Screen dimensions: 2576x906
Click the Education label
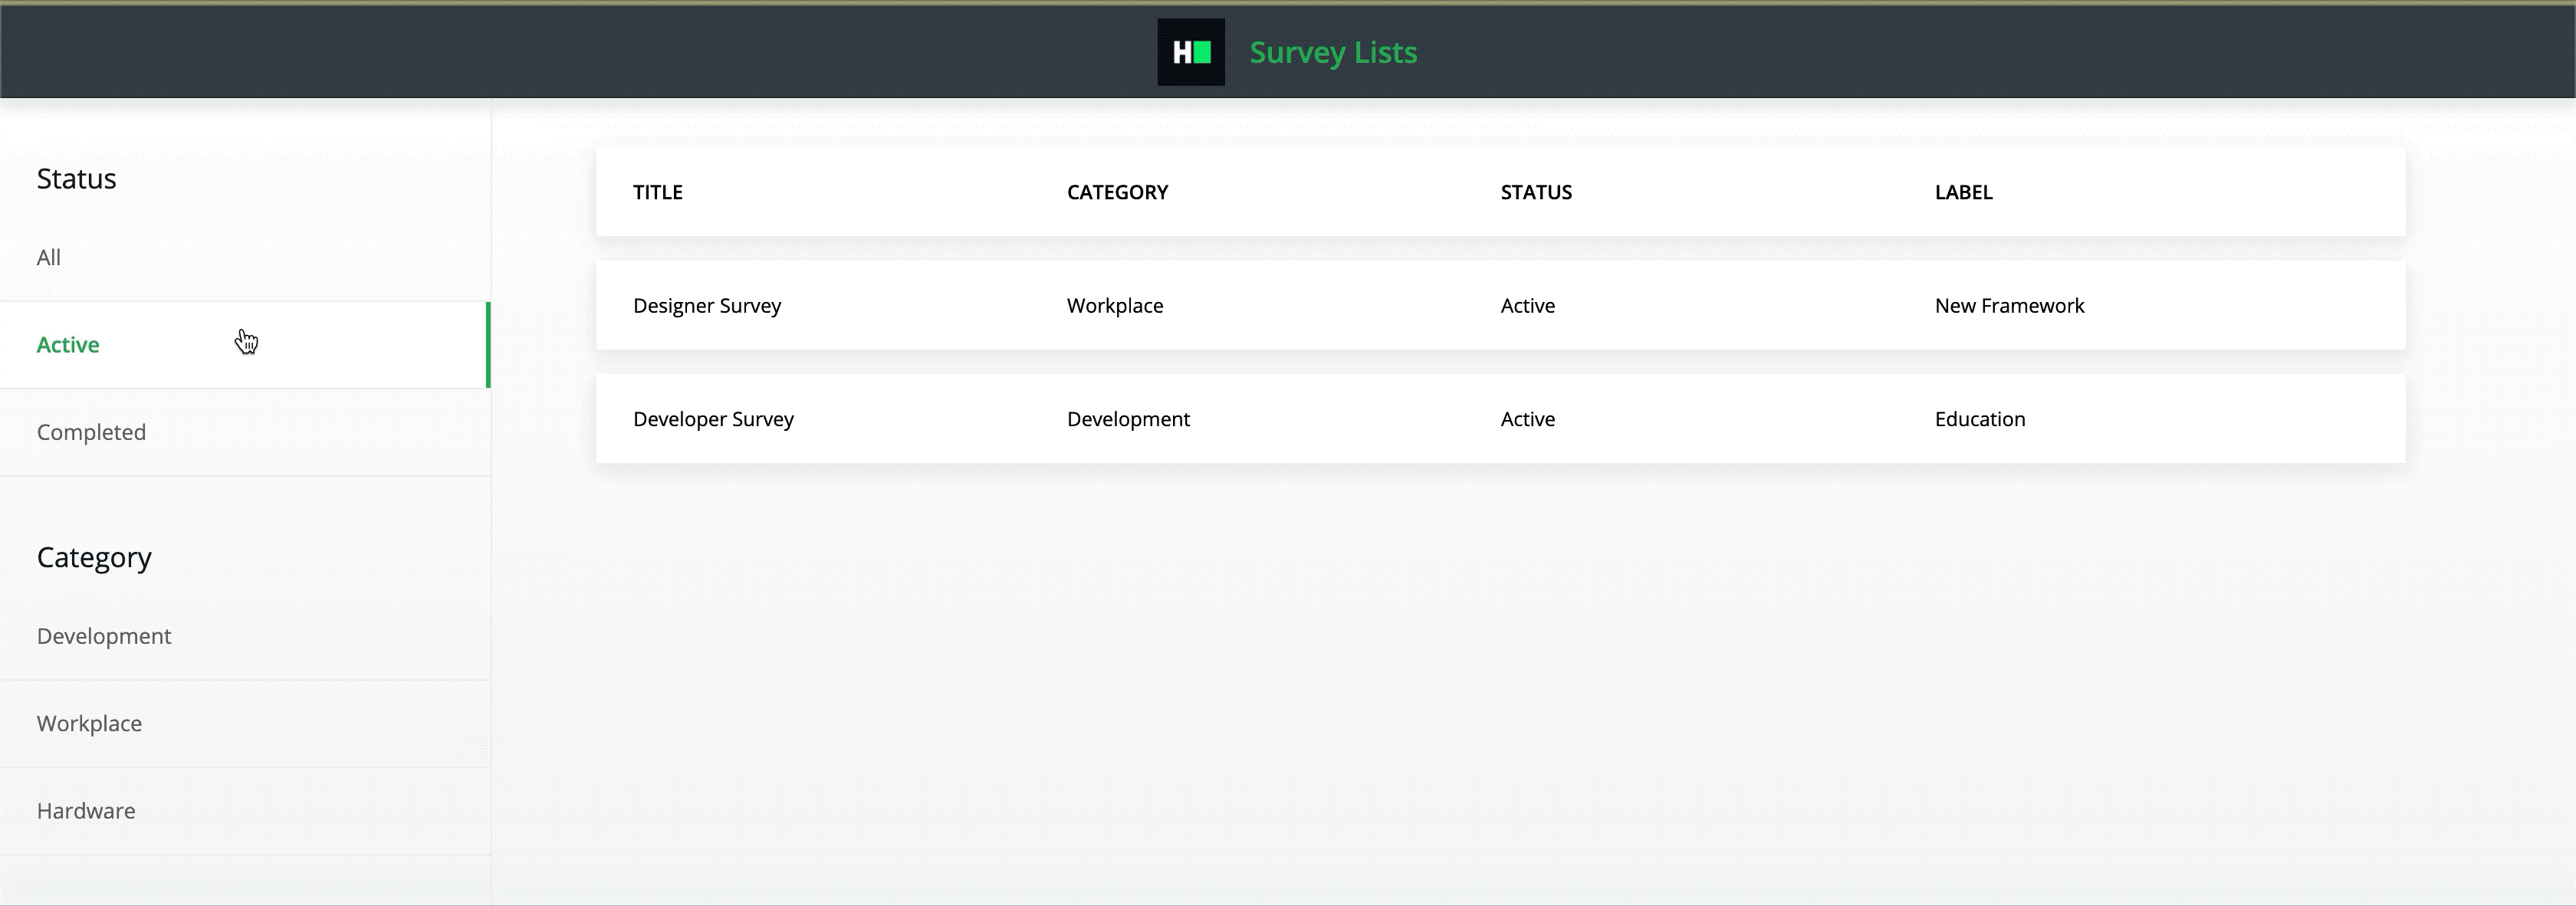pyautogui.click(x=1980, y=419)
